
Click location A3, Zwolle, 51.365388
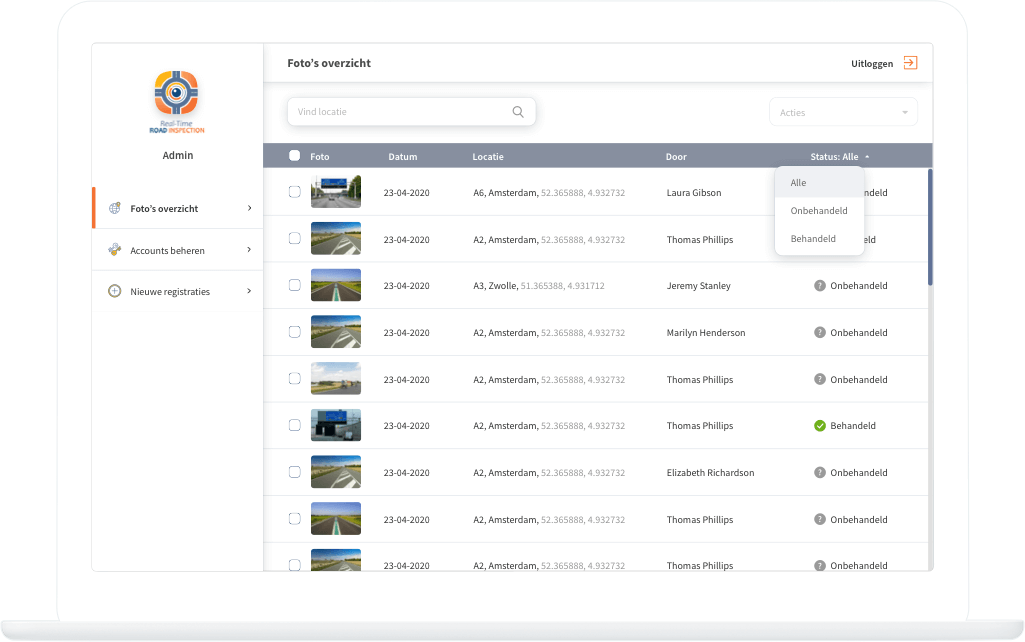(x=539, y=286)
